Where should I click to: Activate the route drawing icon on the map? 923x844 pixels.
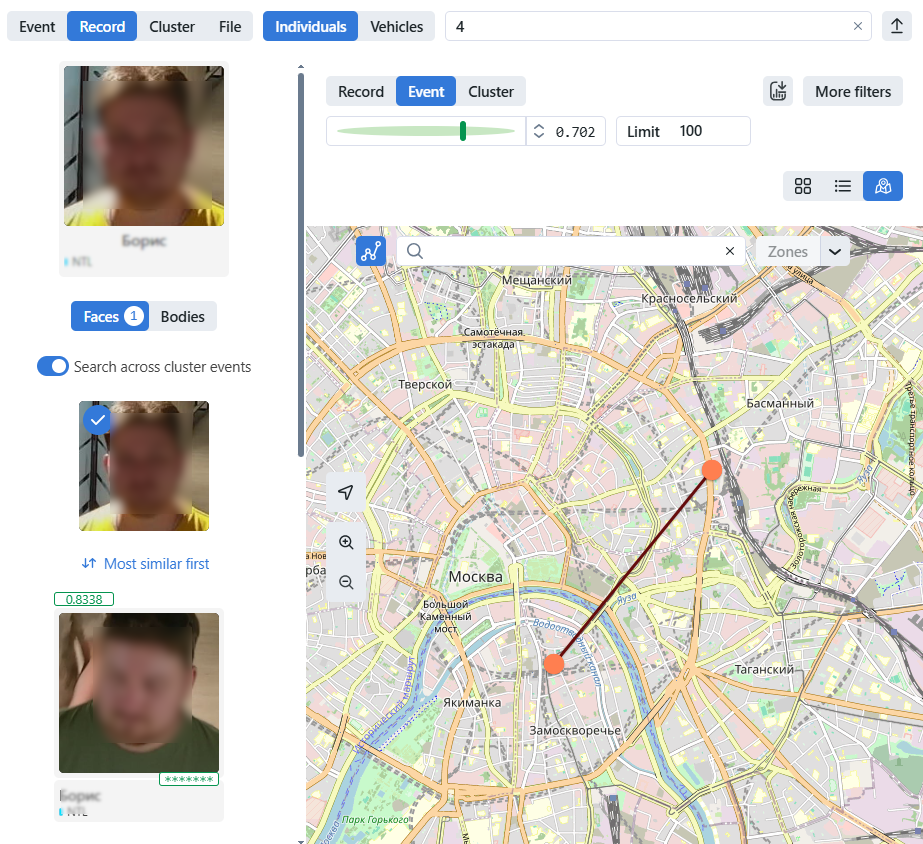(x=371, y=251)
